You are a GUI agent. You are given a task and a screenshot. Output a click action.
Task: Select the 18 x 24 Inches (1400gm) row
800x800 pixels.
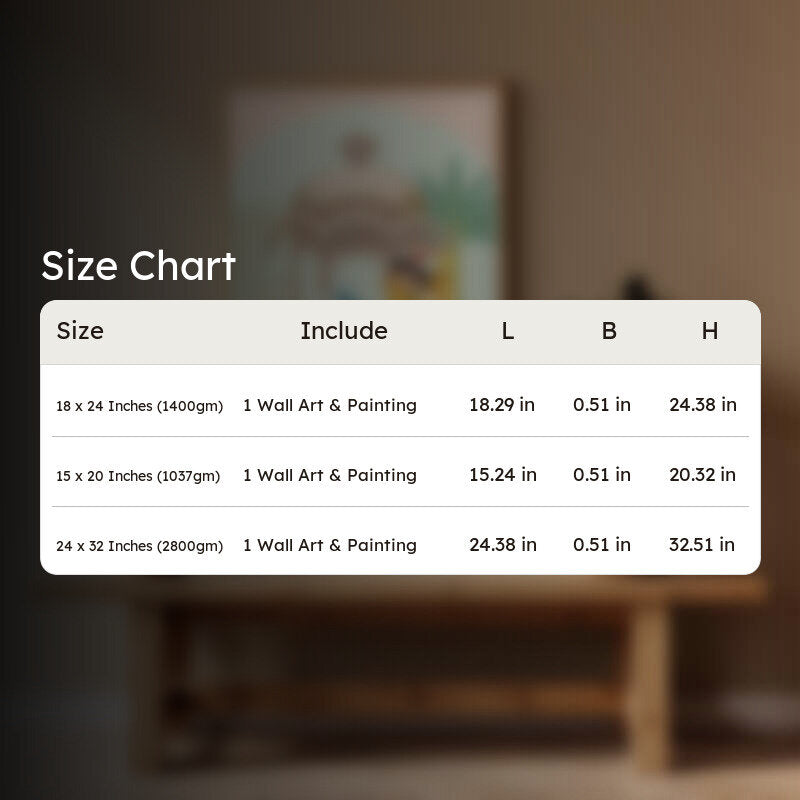(400, 405)
